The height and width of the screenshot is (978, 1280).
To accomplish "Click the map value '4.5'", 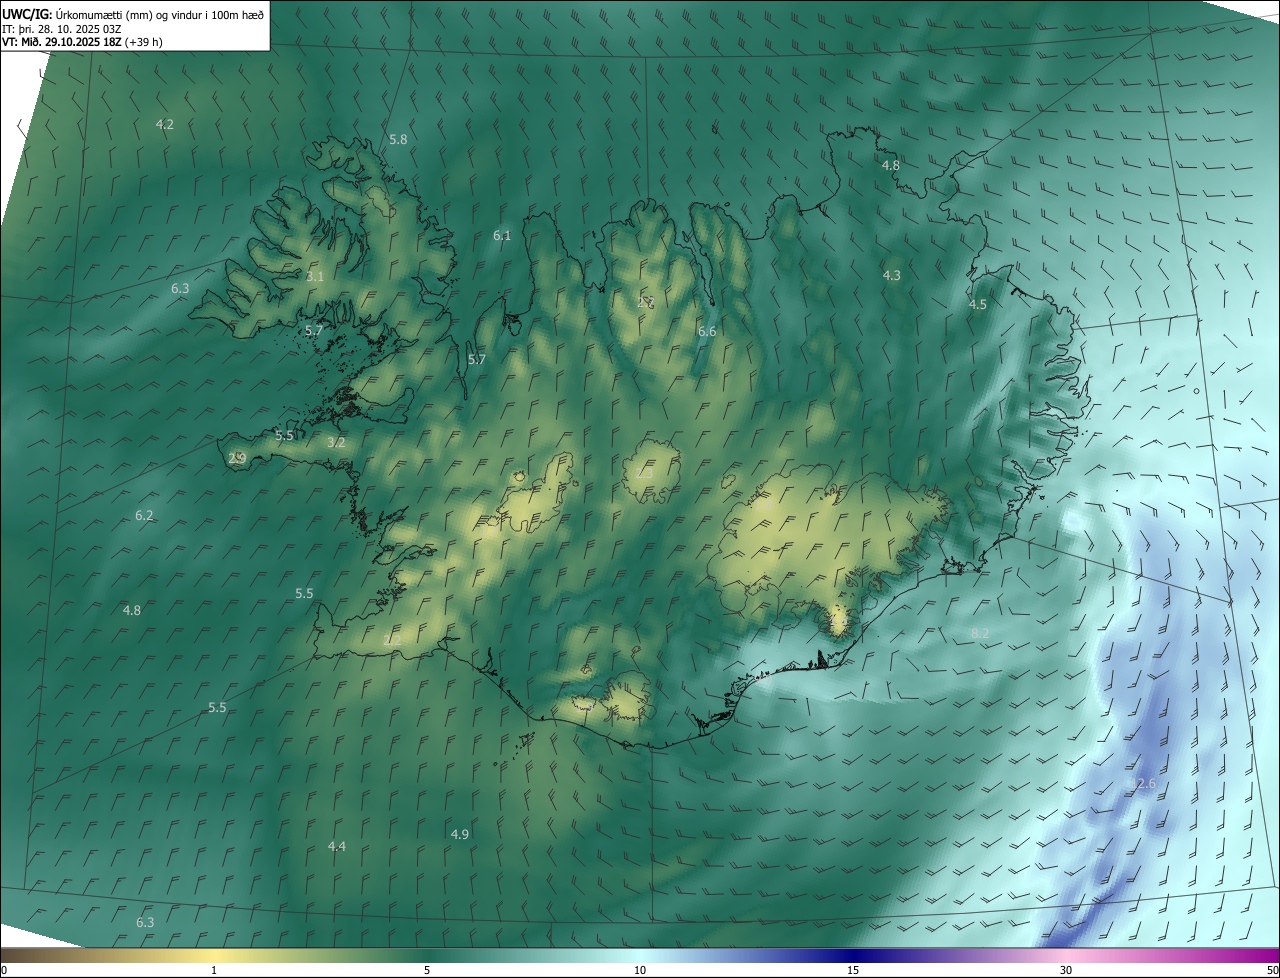I will [978, 305].
